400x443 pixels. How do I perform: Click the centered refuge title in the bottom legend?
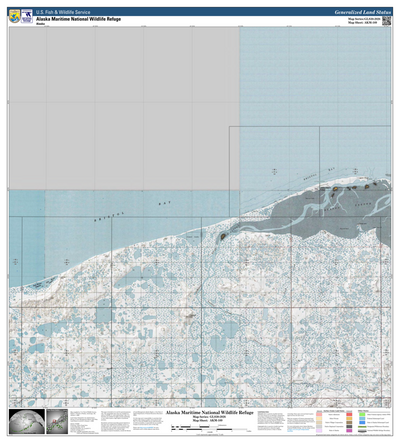(210, 413)
